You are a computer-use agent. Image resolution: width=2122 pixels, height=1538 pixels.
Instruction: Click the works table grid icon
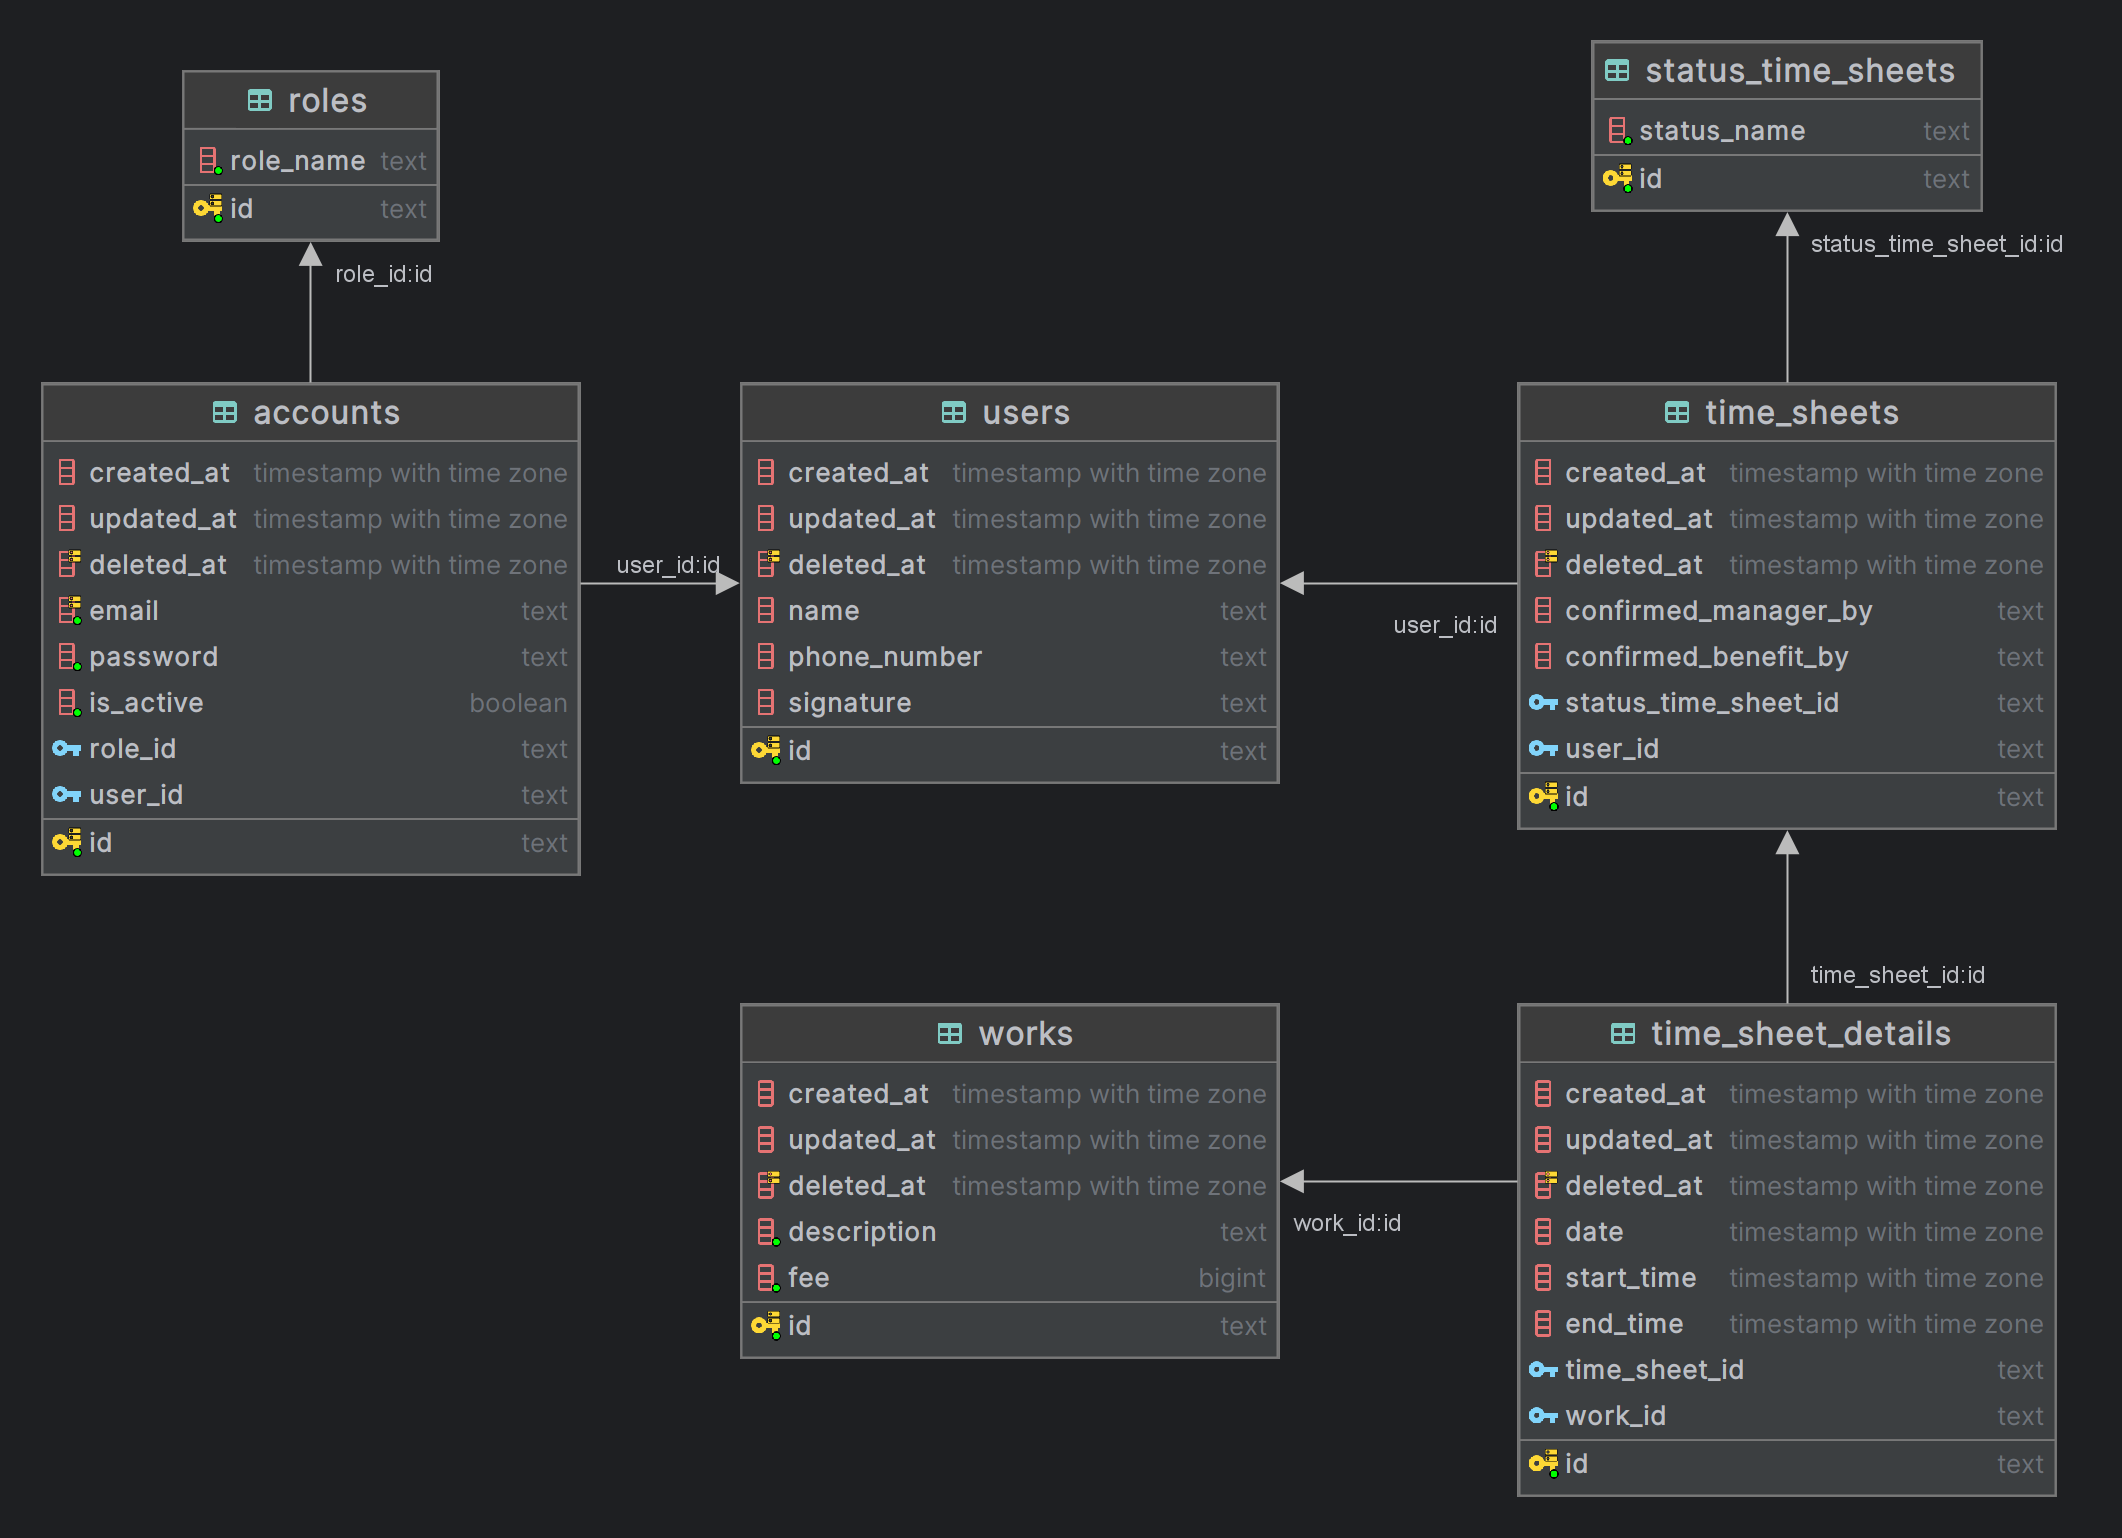click(x=950, y=1034)
